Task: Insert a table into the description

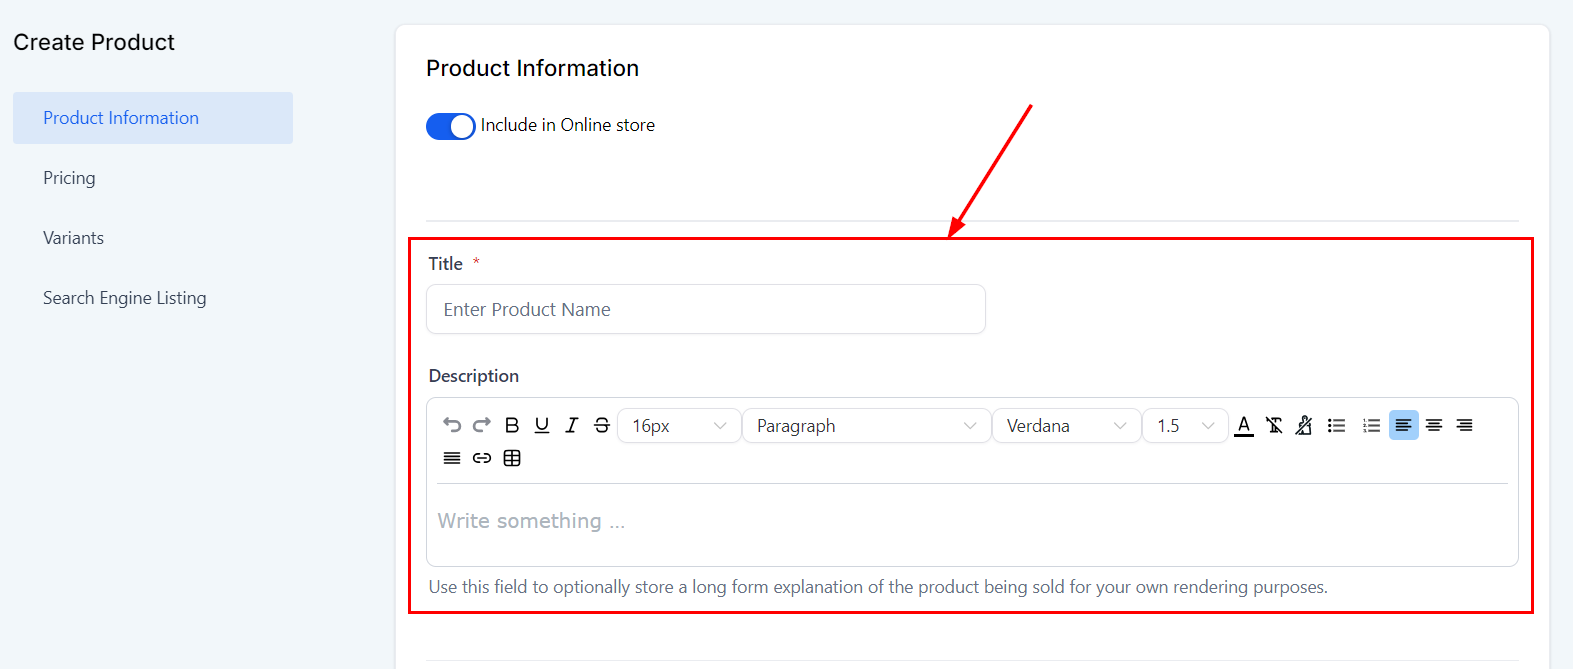Action: 512,458
